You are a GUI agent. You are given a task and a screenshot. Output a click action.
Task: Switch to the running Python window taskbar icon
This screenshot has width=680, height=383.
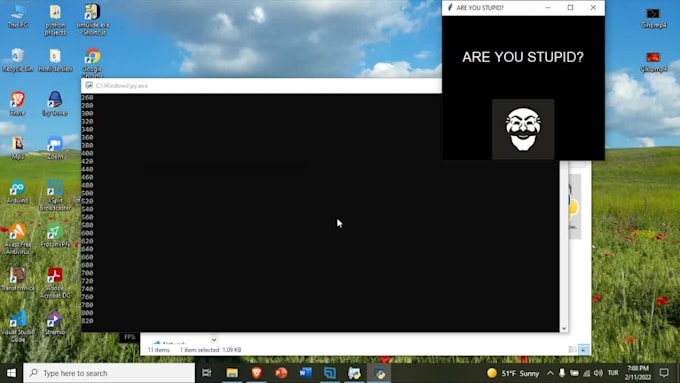point(379,373)
